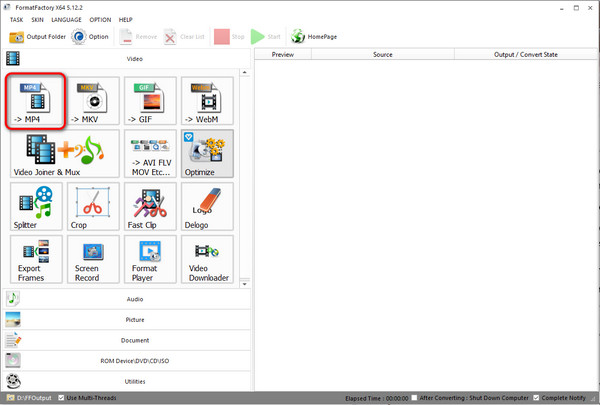Expand the Audio category
This screenshot has height=405, width=600.
[127, 299]
